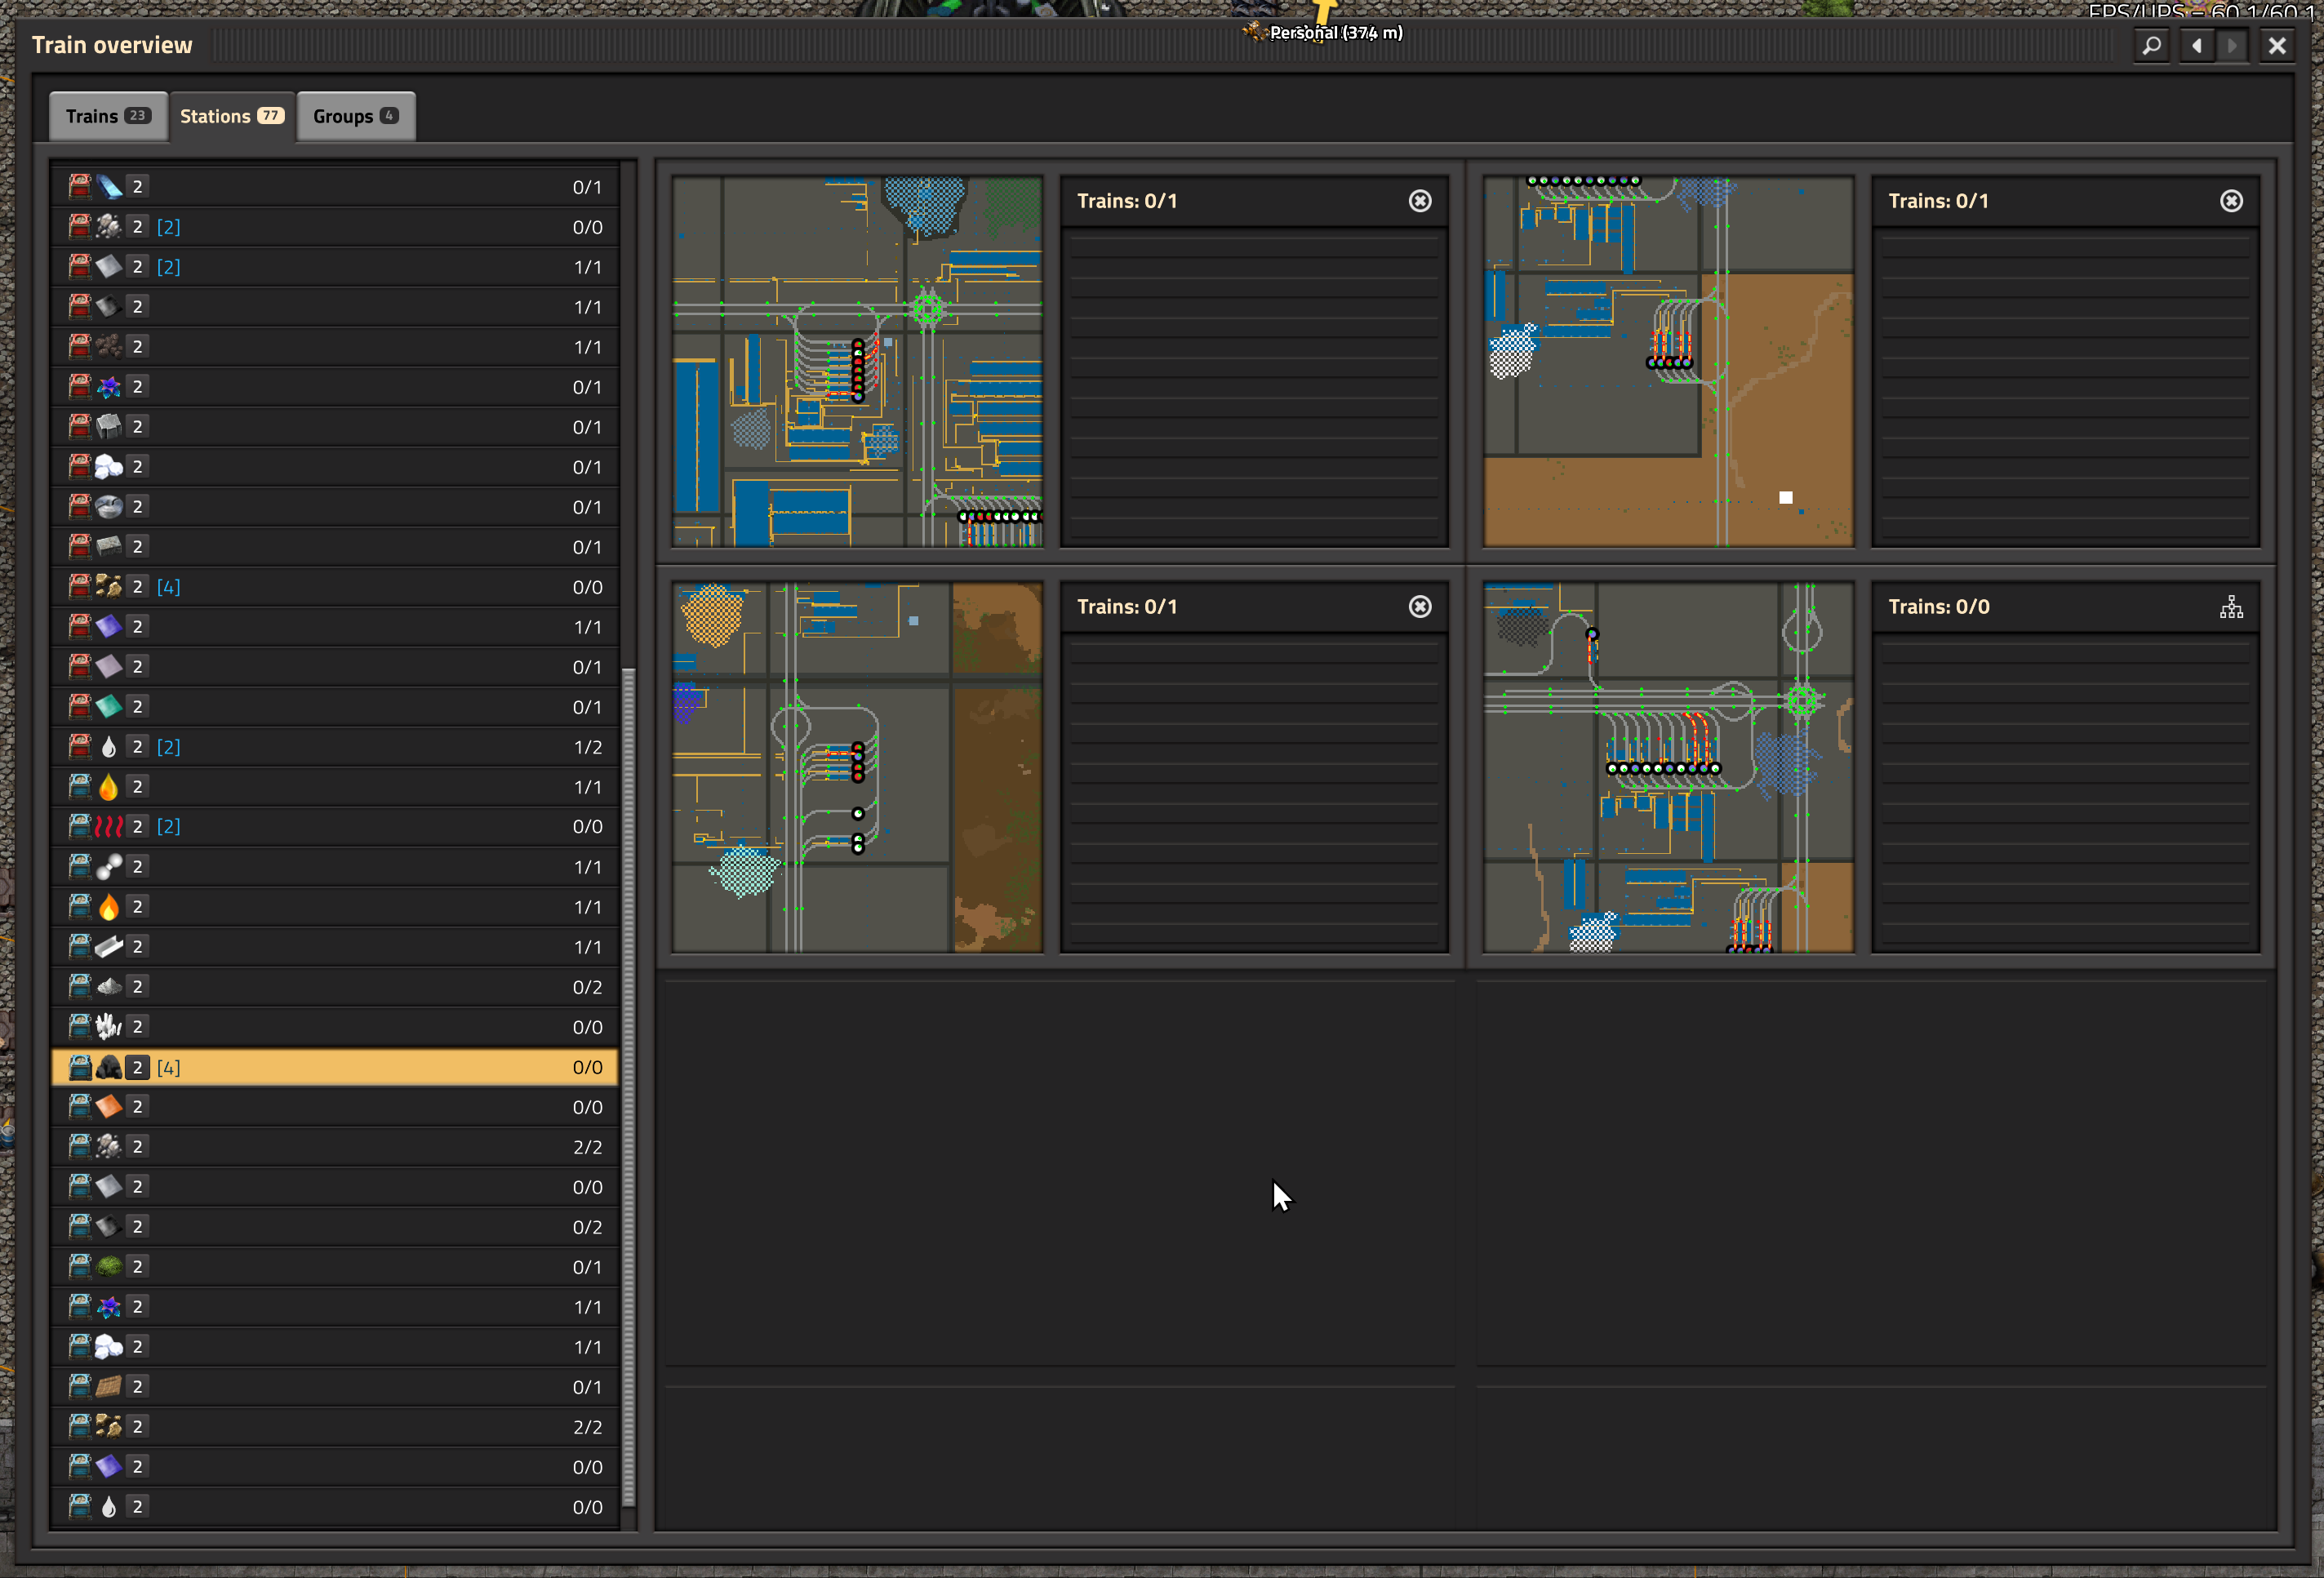Select the blue-stop white crystals station
2324x1578 pixels.
click(x=335, y=1027)
